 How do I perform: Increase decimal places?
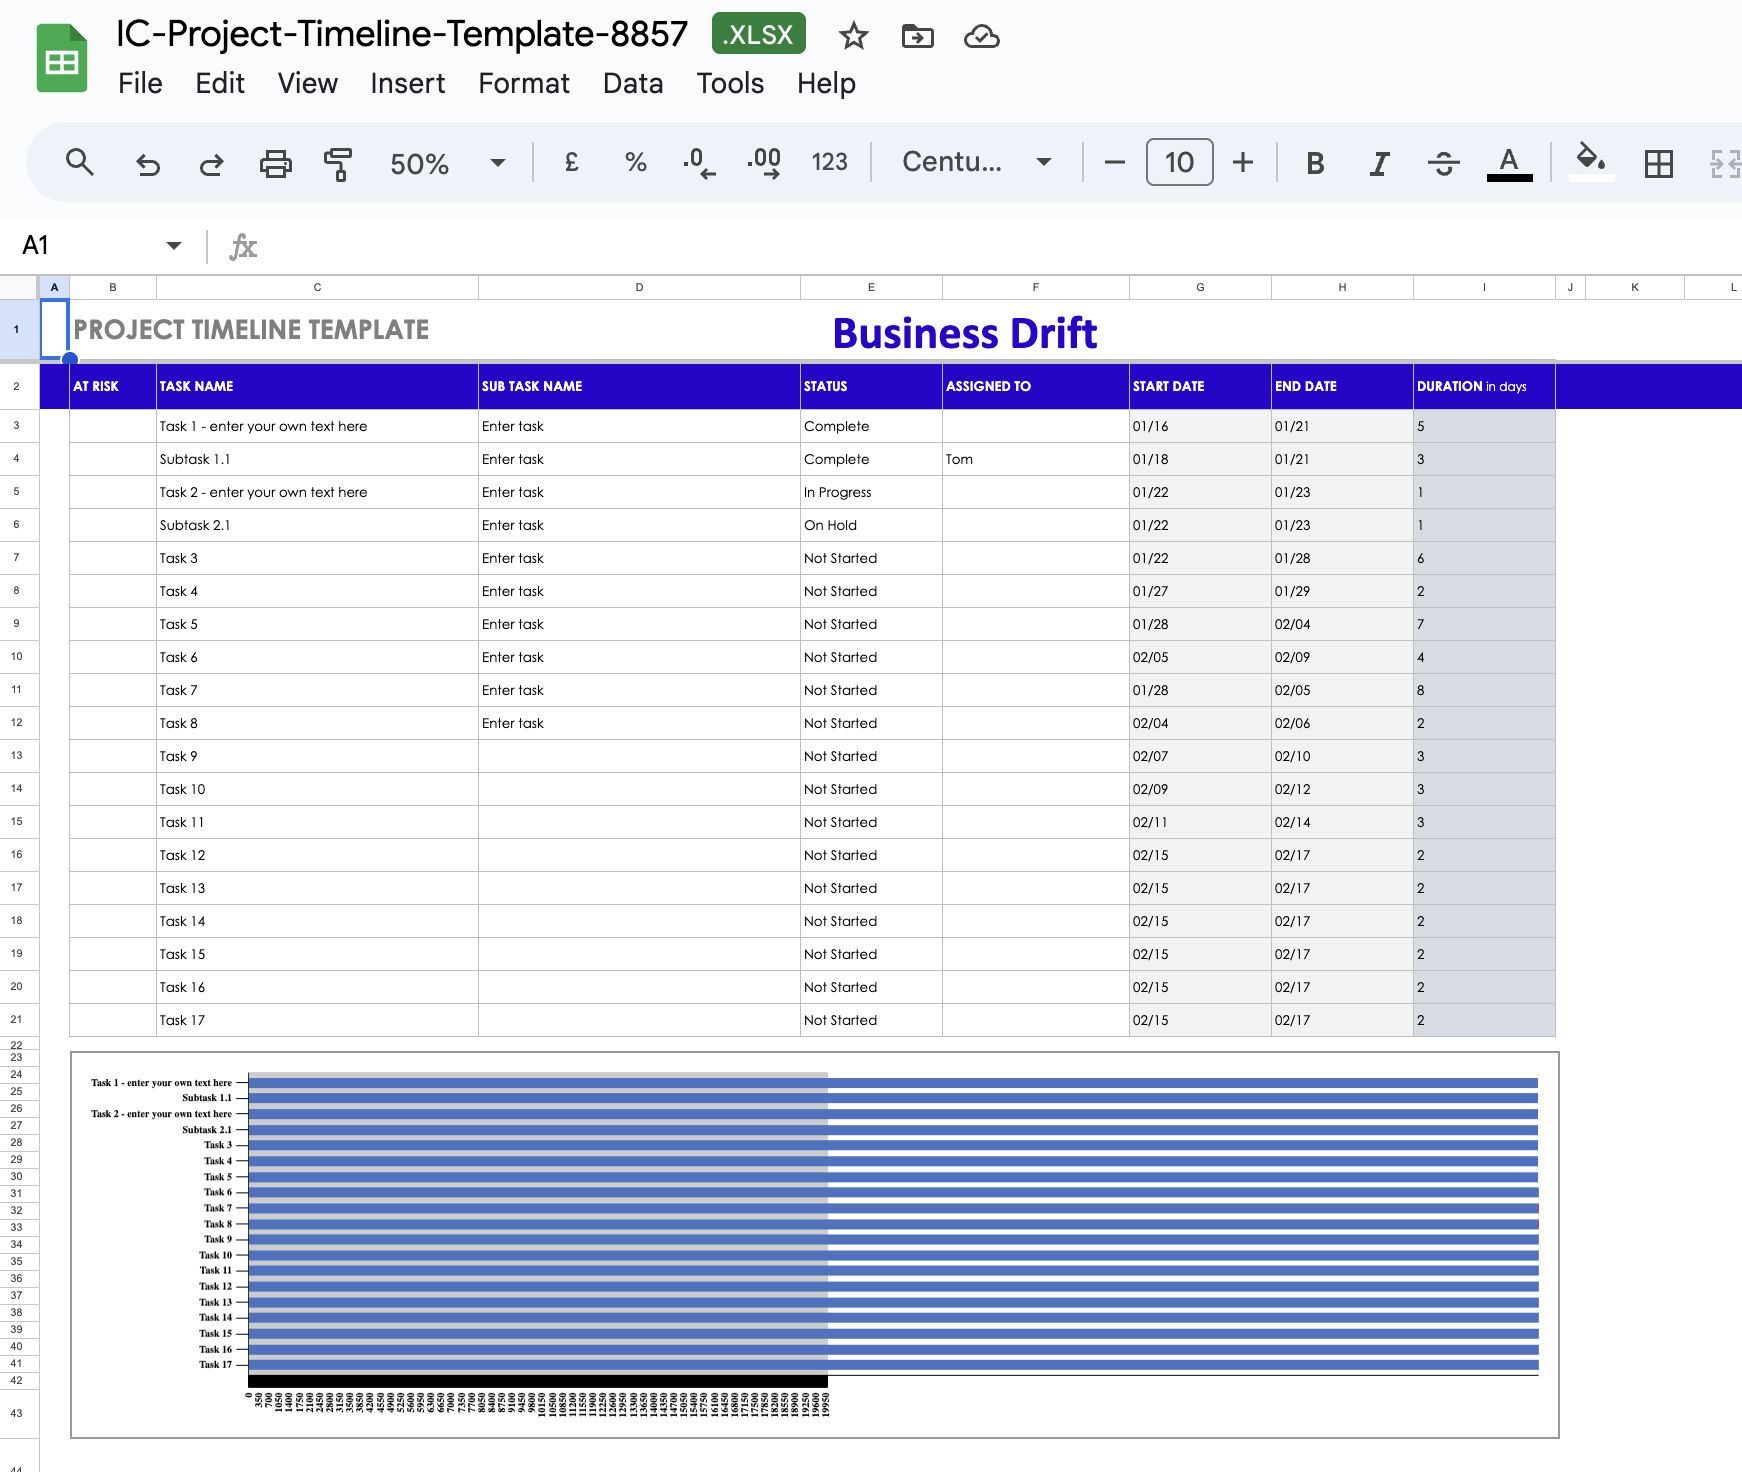[764, 162]
